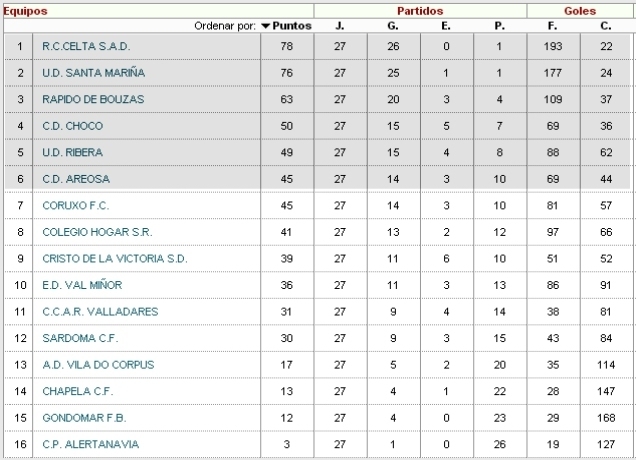Open R.C.CELTA S.A.D. team link

(86, 46)
